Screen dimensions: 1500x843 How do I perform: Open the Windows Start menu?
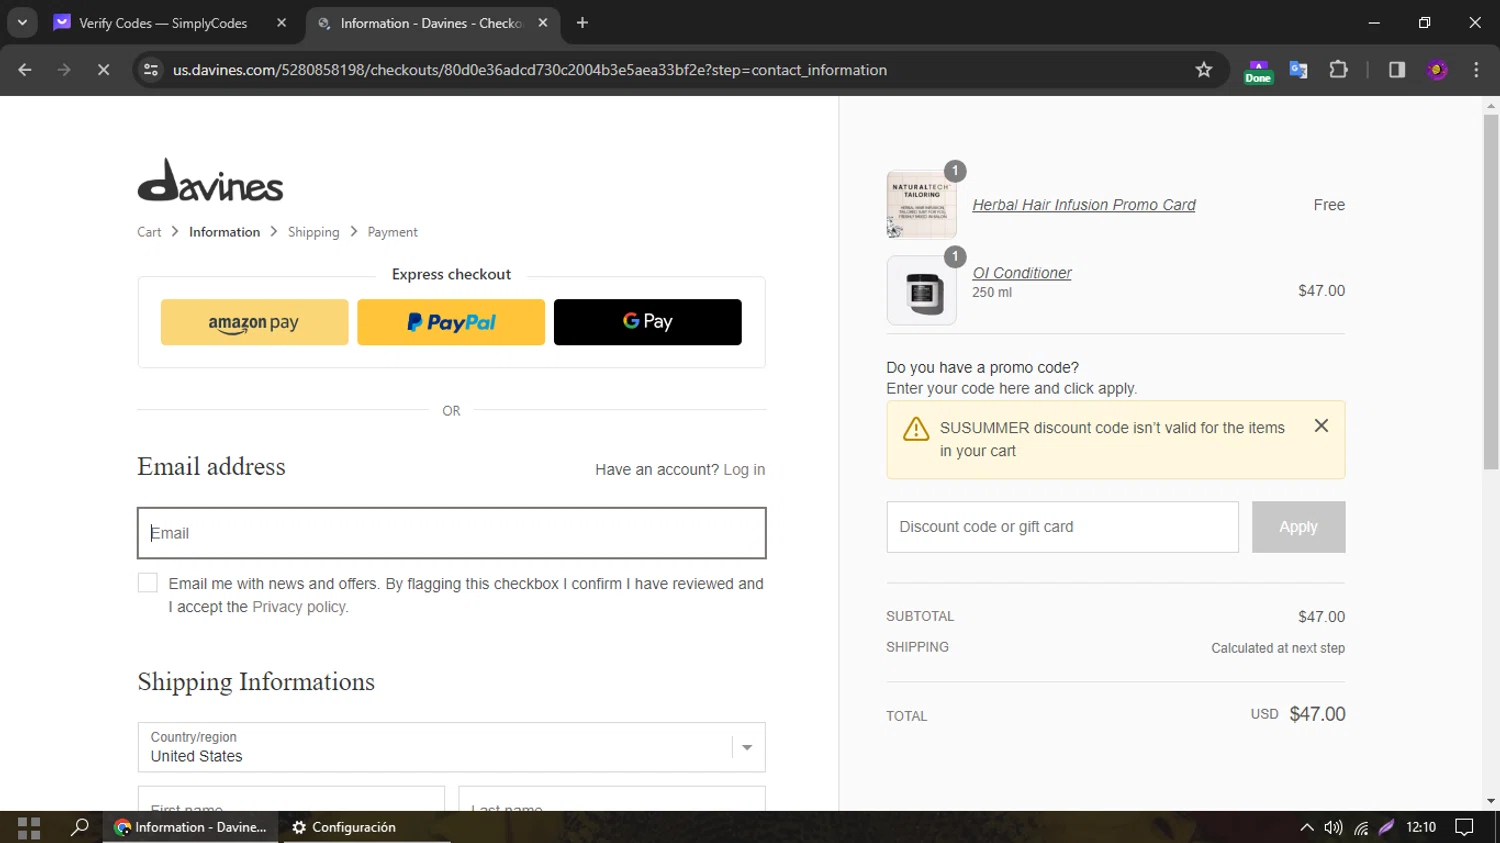coord(29,827)
